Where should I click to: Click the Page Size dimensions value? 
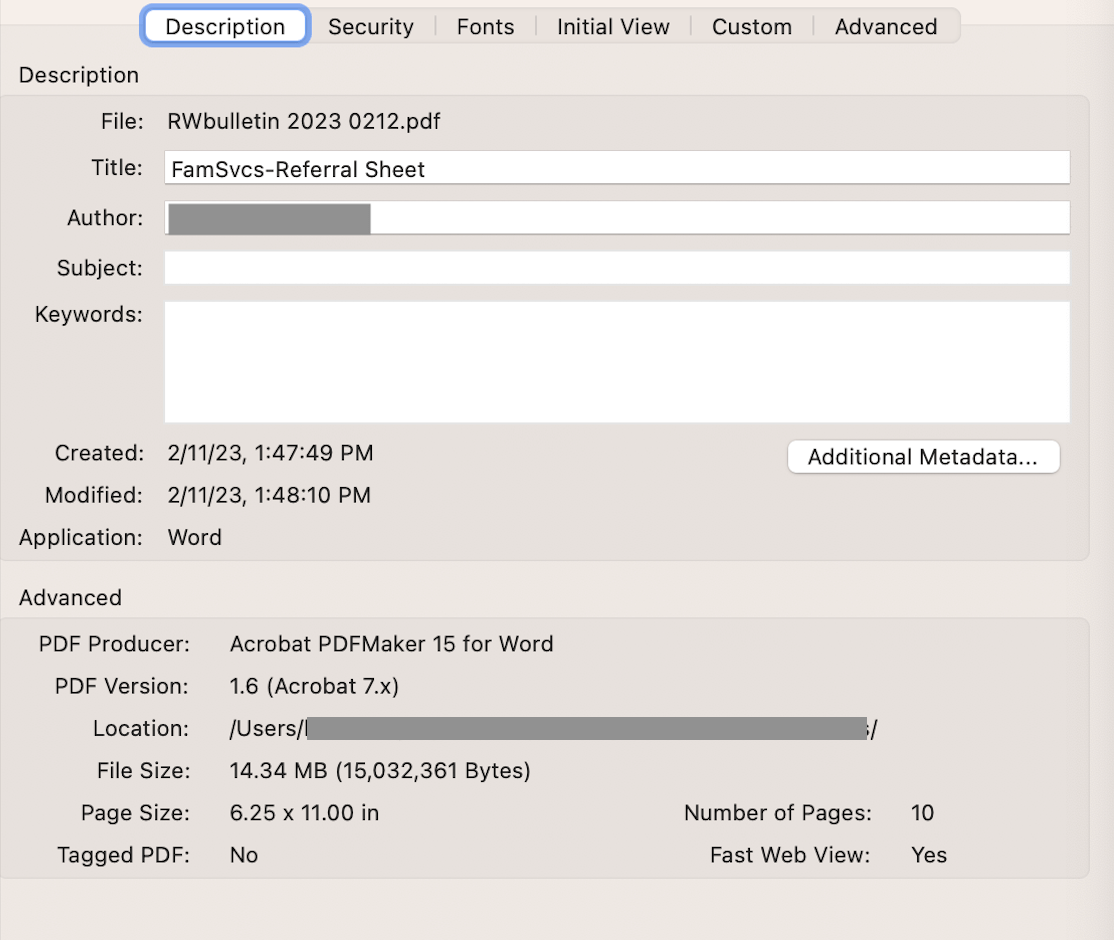(304, 813)
